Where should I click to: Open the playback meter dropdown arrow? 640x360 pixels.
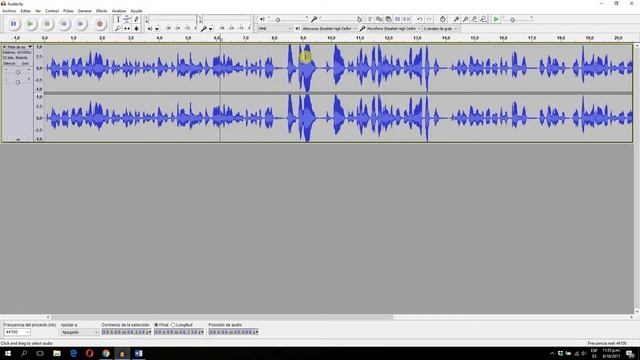click(157, 29)
